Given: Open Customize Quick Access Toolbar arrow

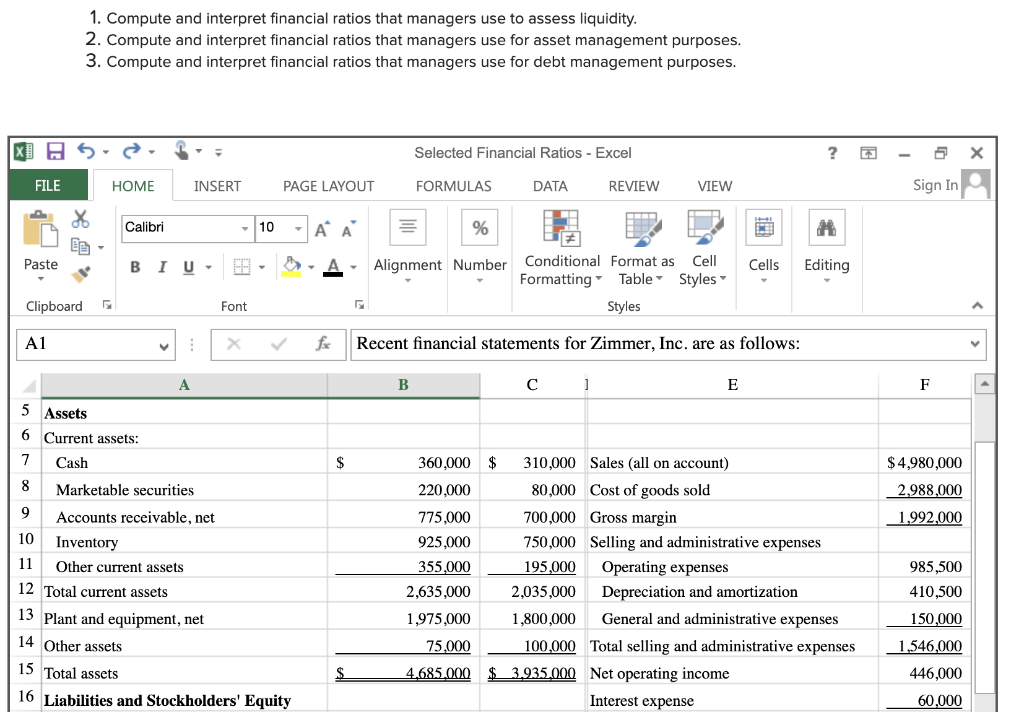Looking at the screenshot, I should click(219, 152).
